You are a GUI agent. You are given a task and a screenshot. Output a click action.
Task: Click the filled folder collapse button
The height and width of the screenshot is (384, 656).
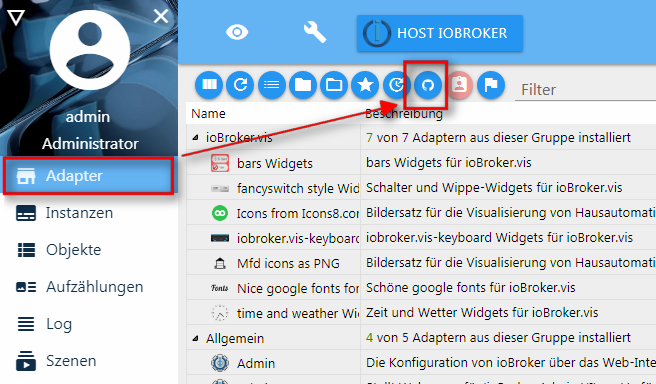click(303, 85)
